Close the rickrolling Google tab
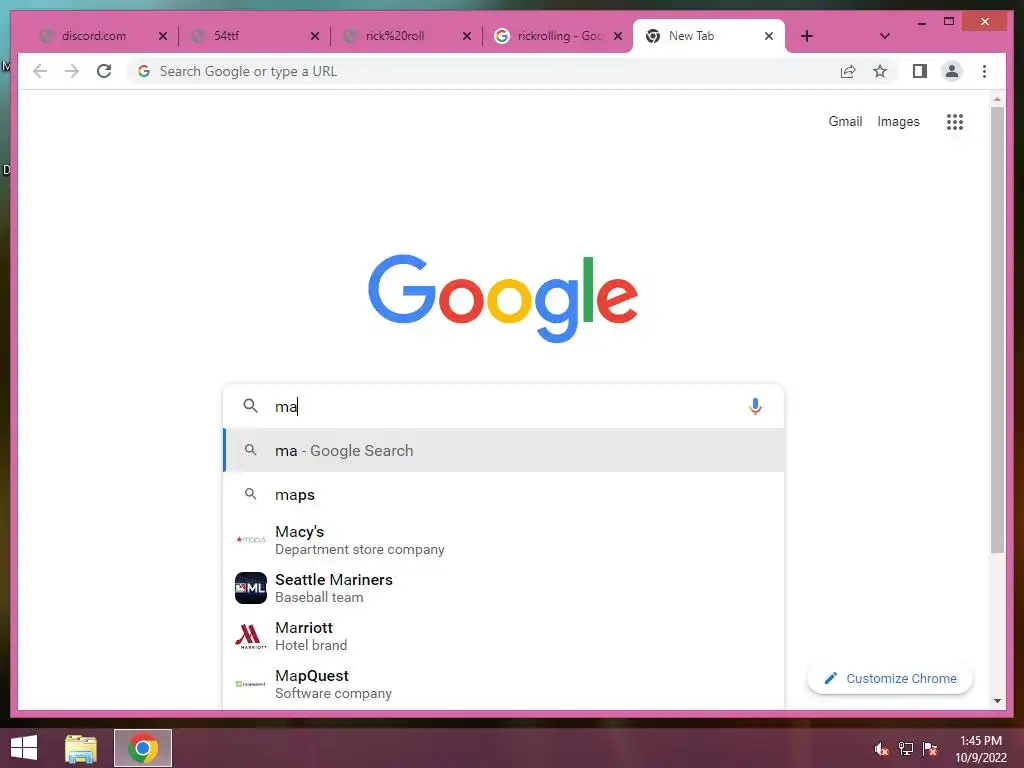1024x768 pixels. [618, 36]
